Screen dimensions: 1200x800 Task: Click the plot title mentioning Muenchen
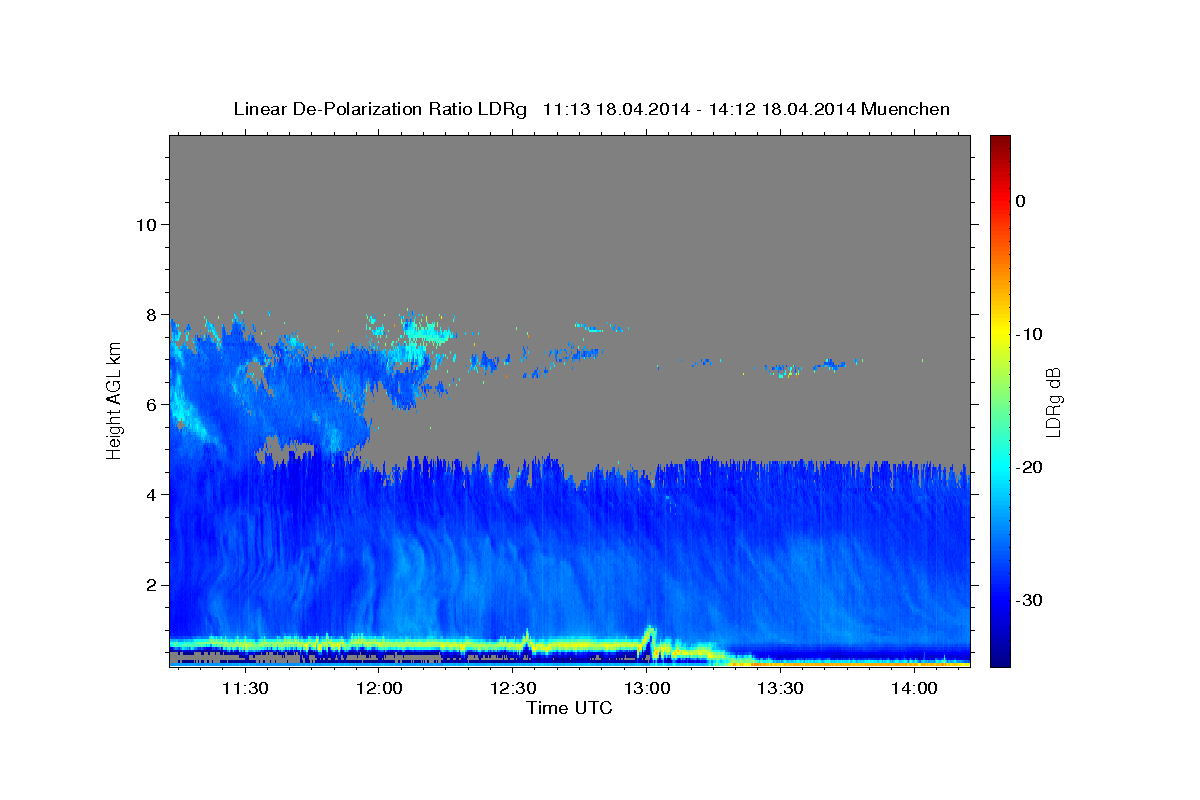(591, 109)
